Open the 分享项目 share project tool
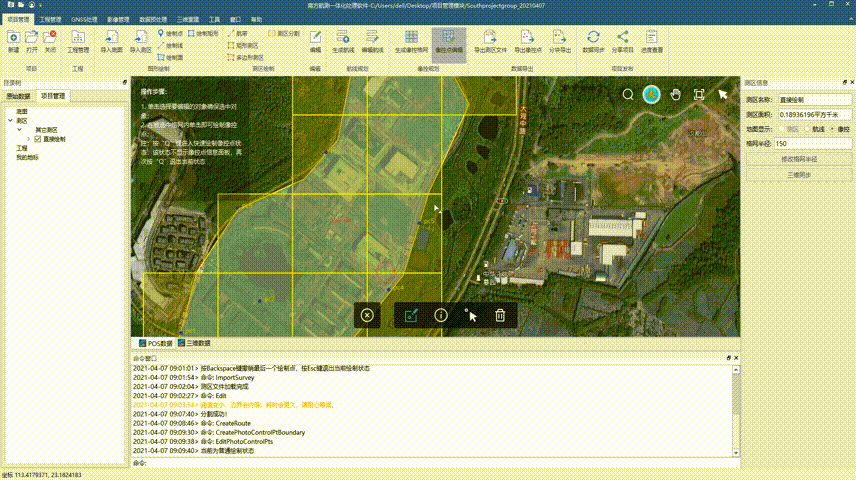The width and height of the screenshot is (856, 480). click(622, 38)
